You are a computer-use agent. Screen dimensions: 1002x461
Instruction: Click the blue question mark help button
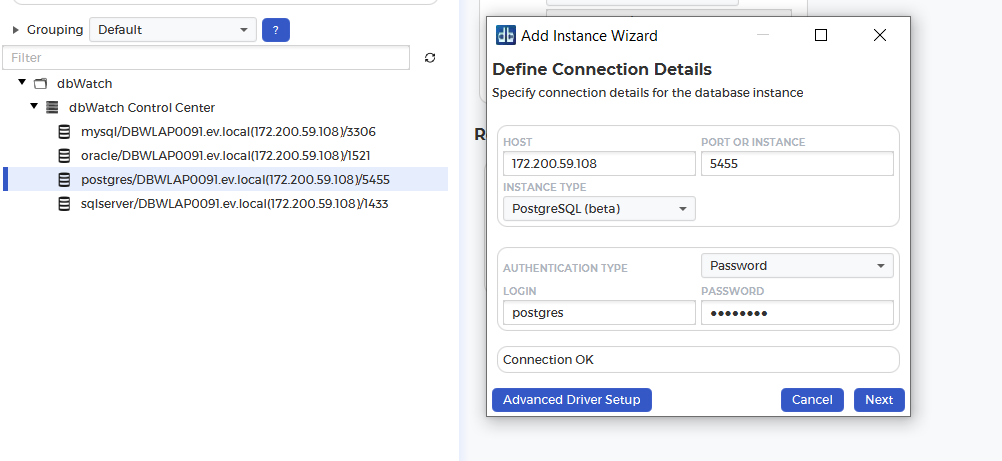click(275, 30)
